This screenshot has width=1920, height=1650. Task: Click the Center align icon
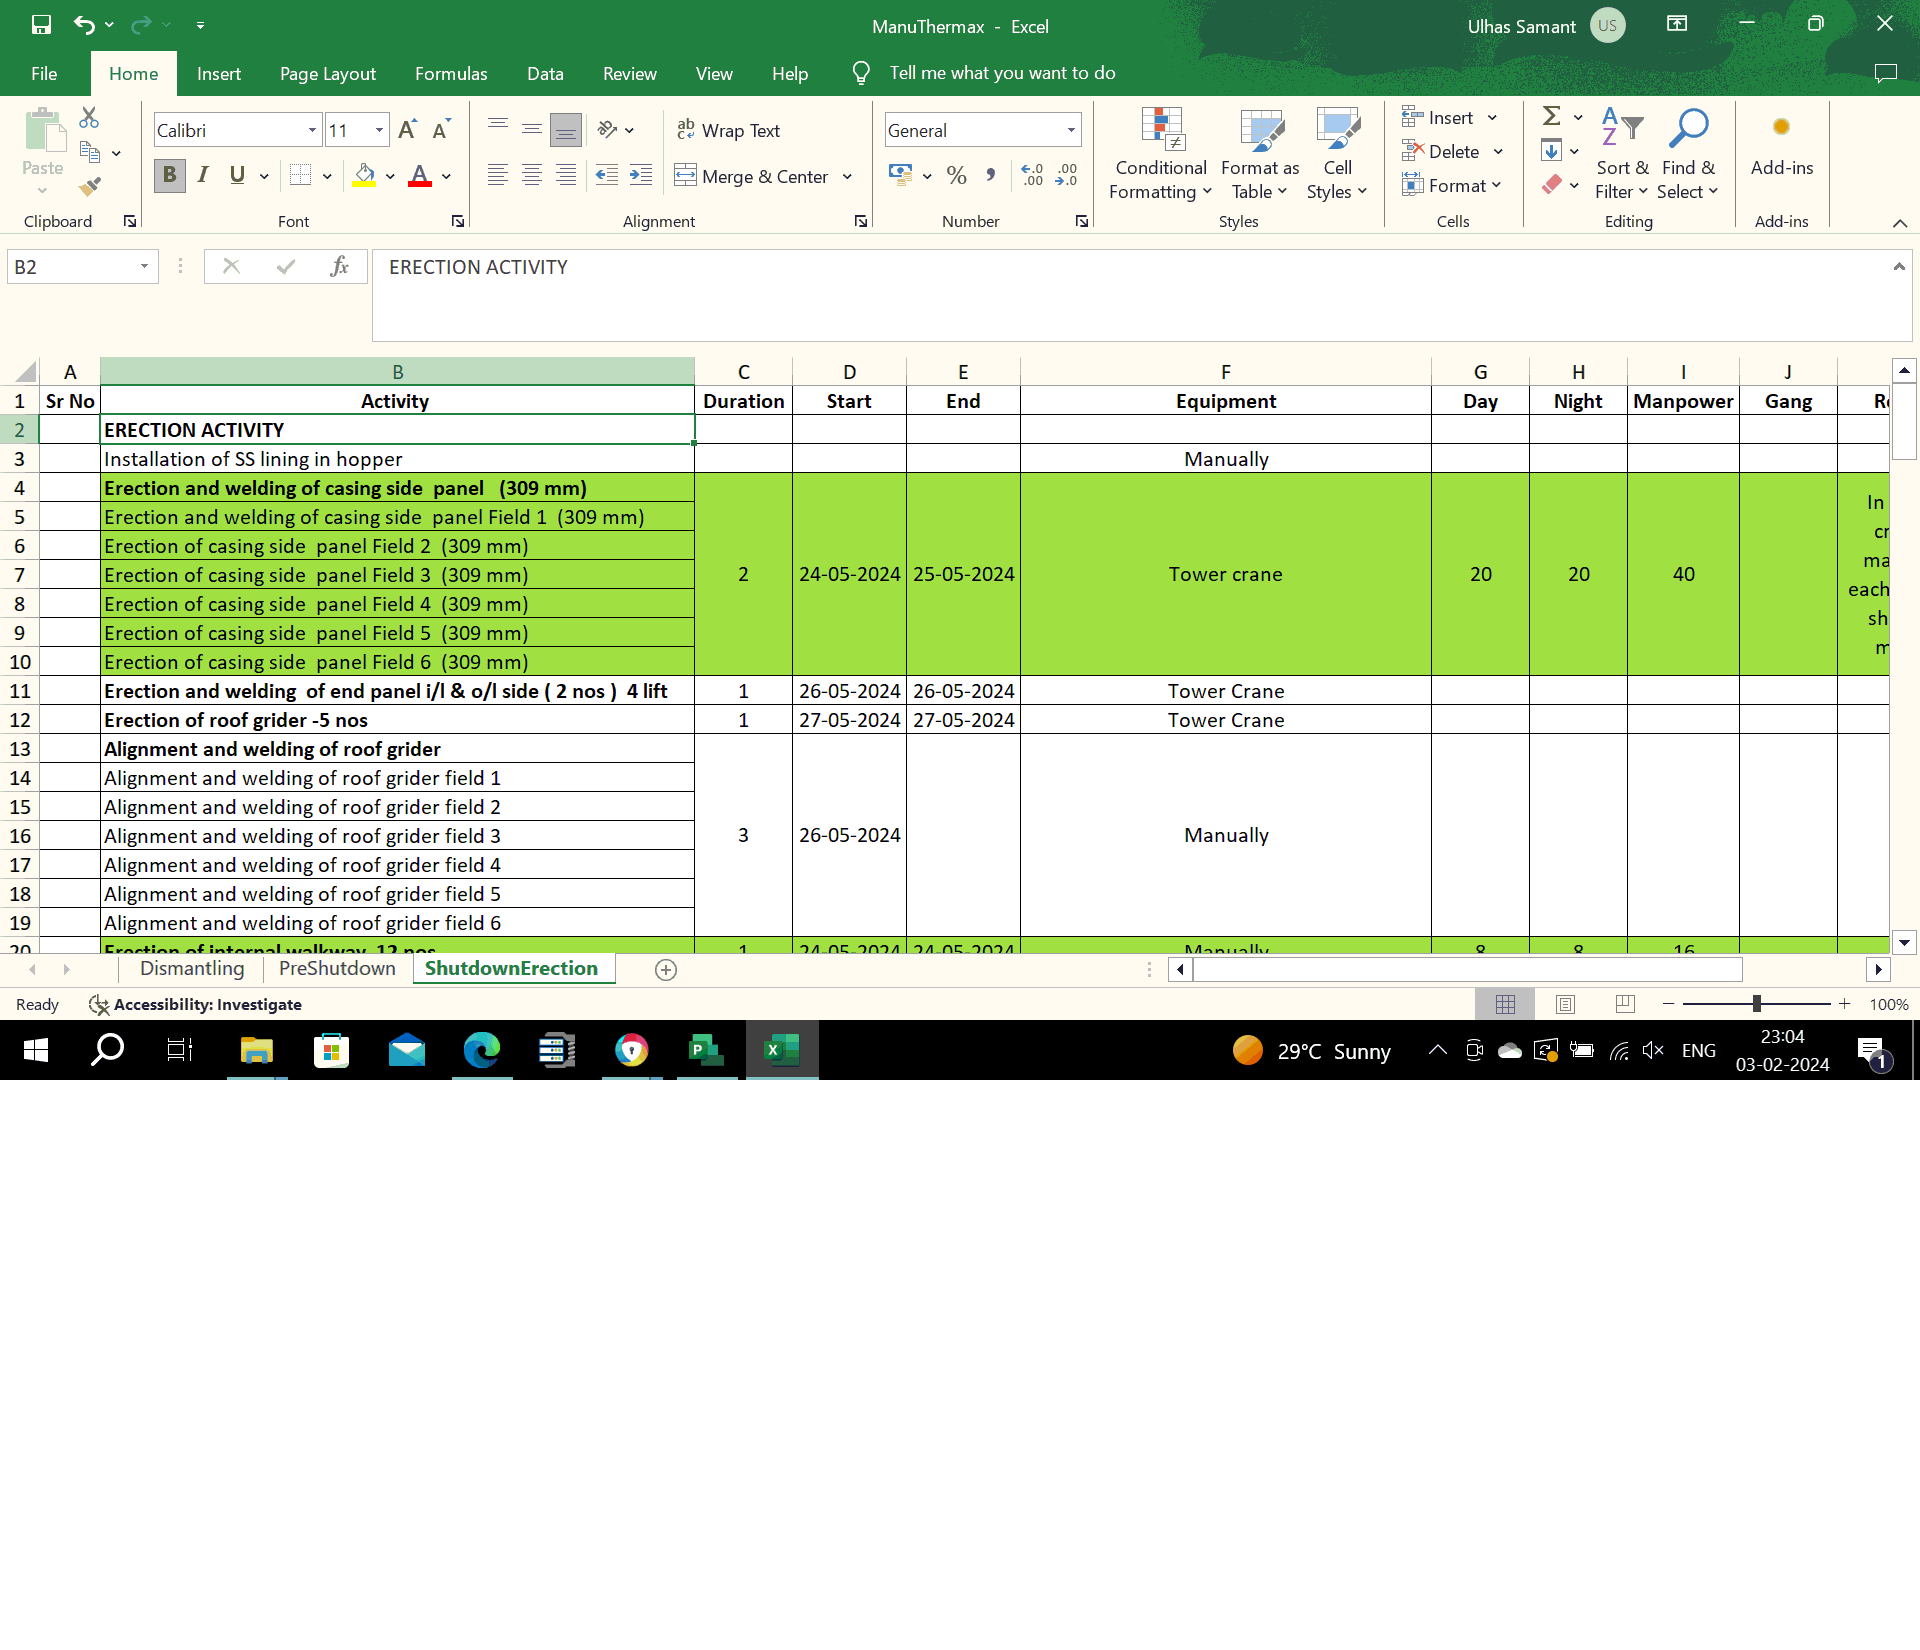coord(532,176)
